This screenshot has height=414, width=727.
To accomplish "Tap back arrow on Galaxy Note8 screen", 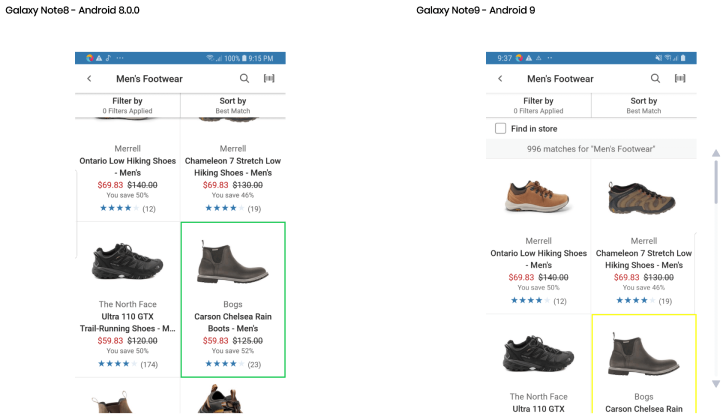I will coord(89,79).
